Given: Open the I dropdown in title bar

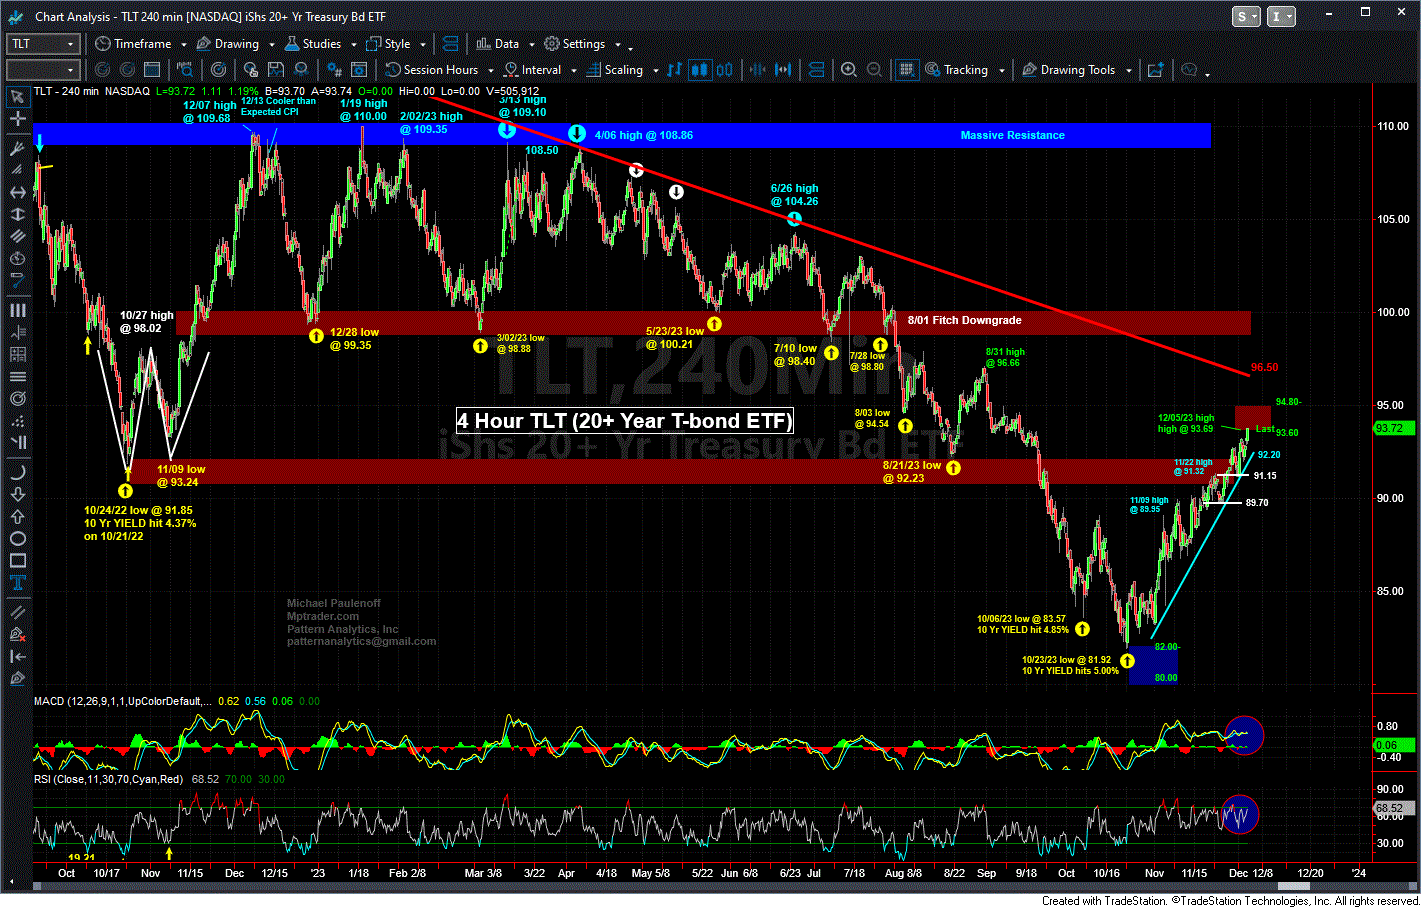Looking at the screenshot, I should [1281, 16].
